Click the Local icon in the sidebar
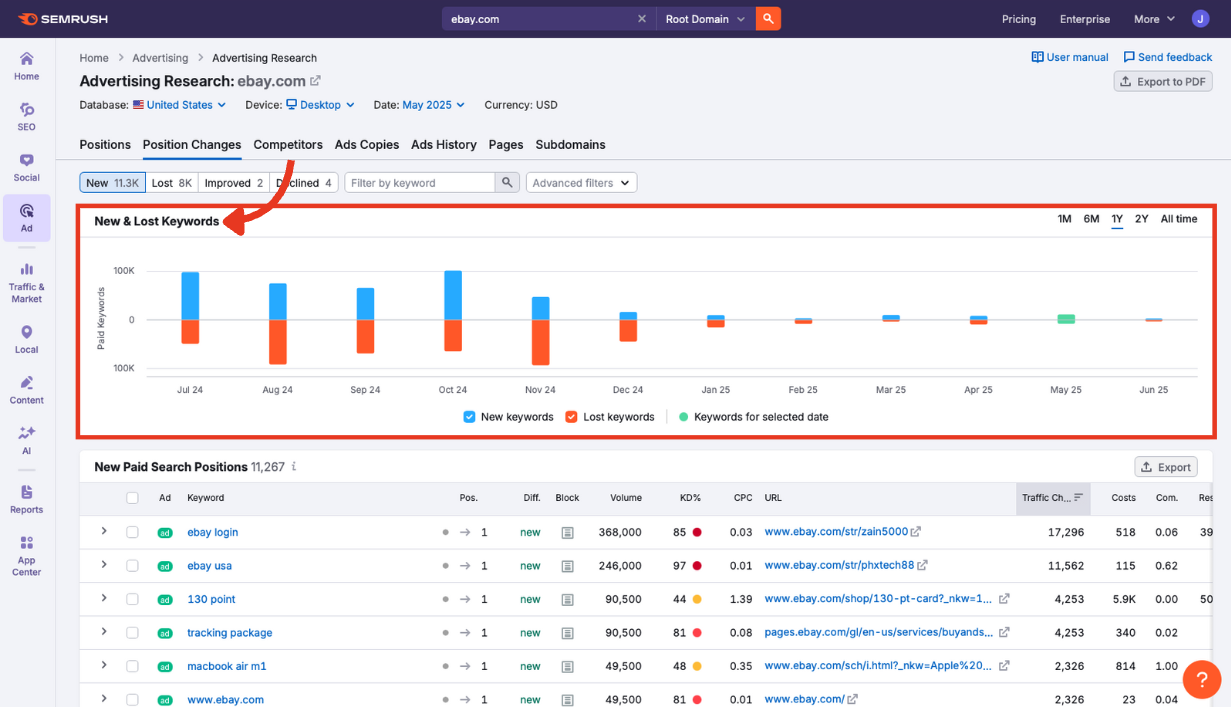 pyautogui.click(x=25, y=335)
